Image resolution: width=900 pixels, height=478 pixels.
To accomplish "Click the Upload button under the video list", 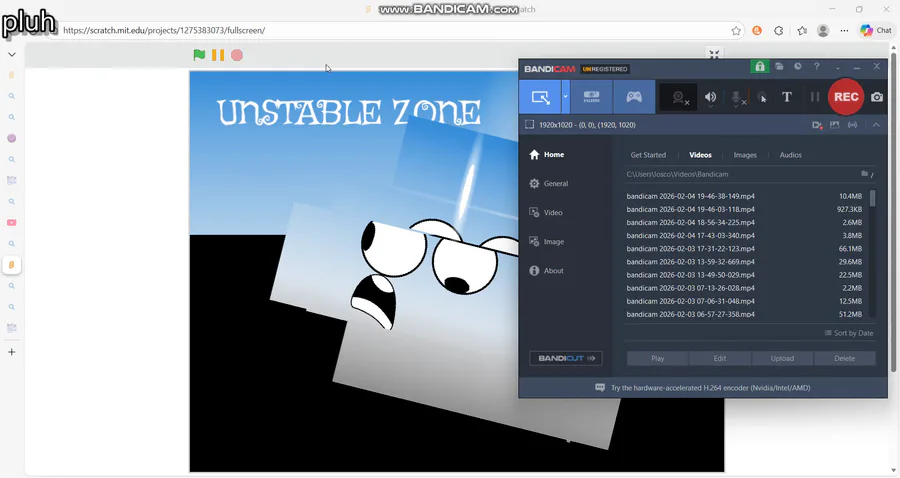I will (x=782, y=359).
